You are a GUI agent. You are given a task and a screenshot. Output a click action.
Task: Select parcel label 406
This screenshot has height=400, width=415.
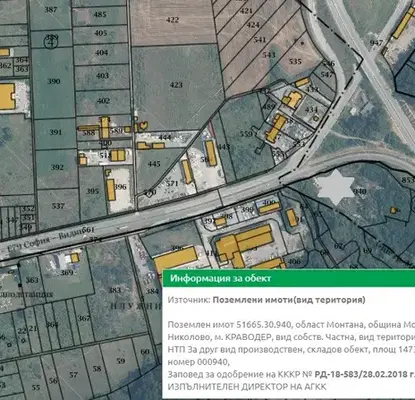[x=294, y=261]
